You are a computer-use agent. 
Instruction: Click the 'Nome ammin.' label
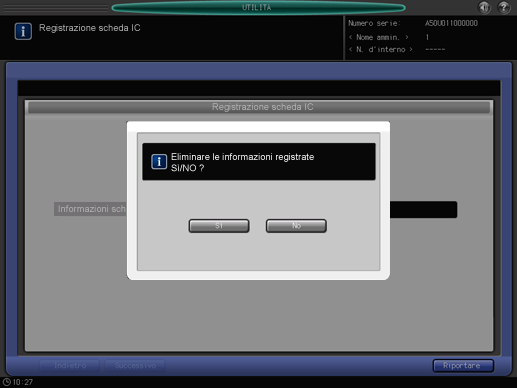point(378,37)
